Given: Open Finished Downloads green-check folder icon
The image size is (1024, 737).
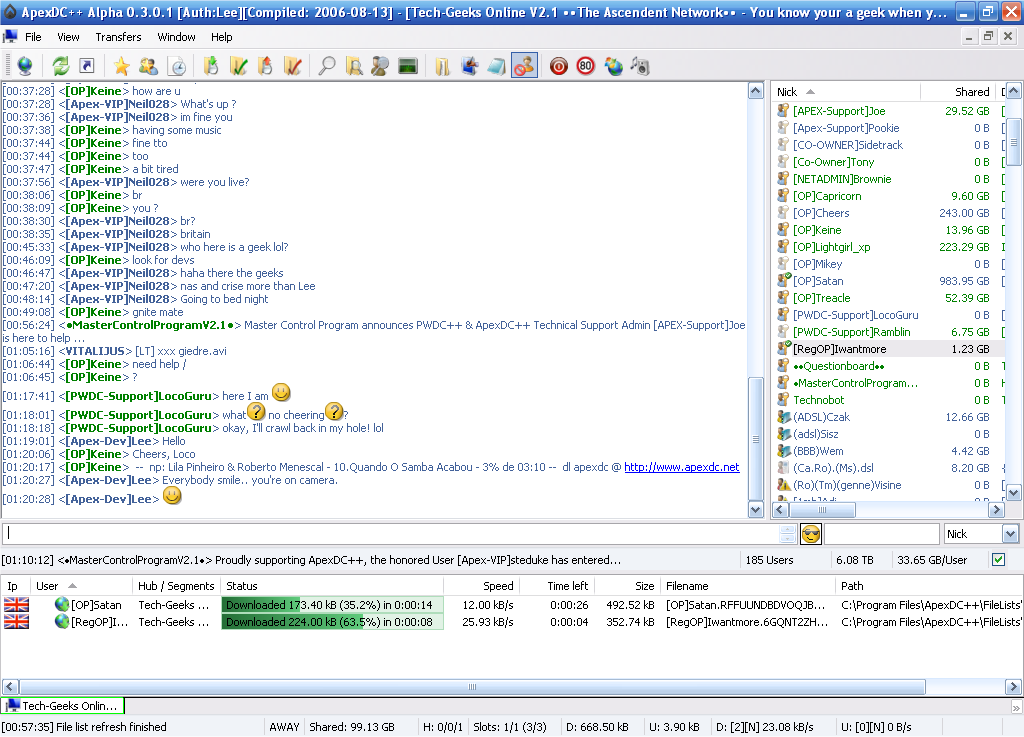Looking at the screenshot, I should (x=238, y=66).
